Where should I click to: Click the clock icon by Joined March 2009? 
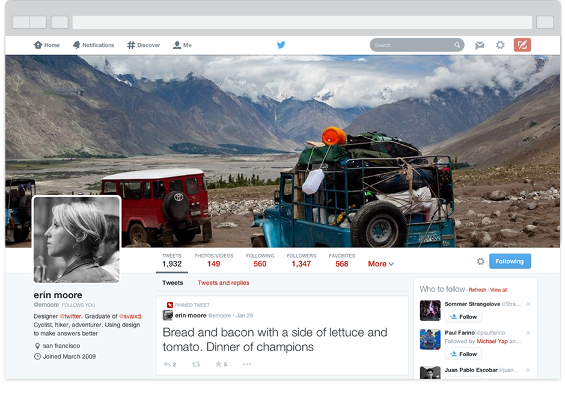point(37,357)
